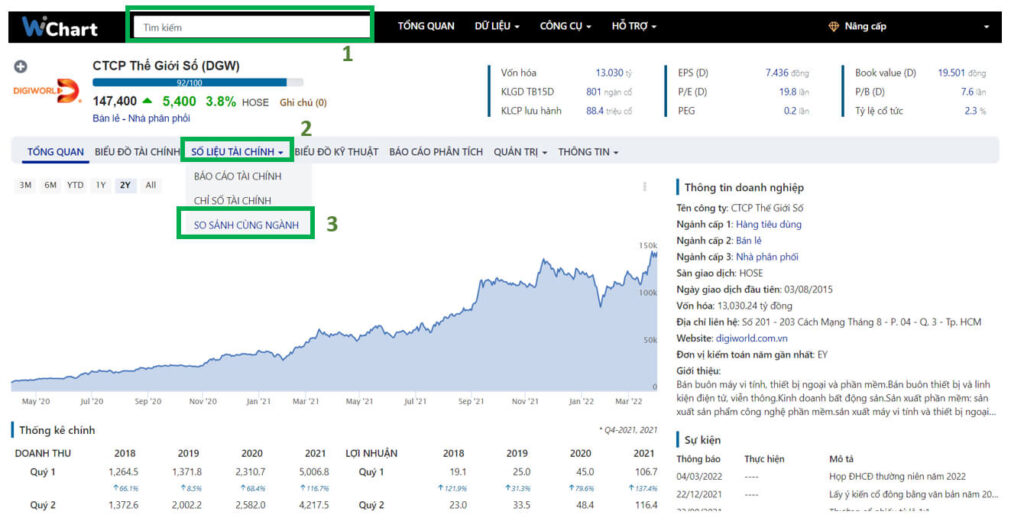
Task: Open the QUẢN TRỊ dropdown tab
Action: click(520, 152)
